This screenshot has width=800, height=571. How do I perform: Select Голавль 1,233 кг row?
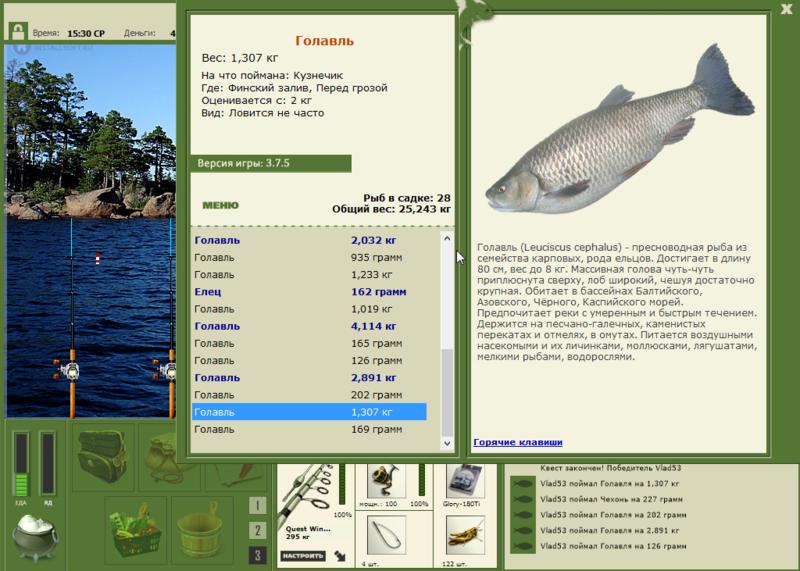[309, 275]
